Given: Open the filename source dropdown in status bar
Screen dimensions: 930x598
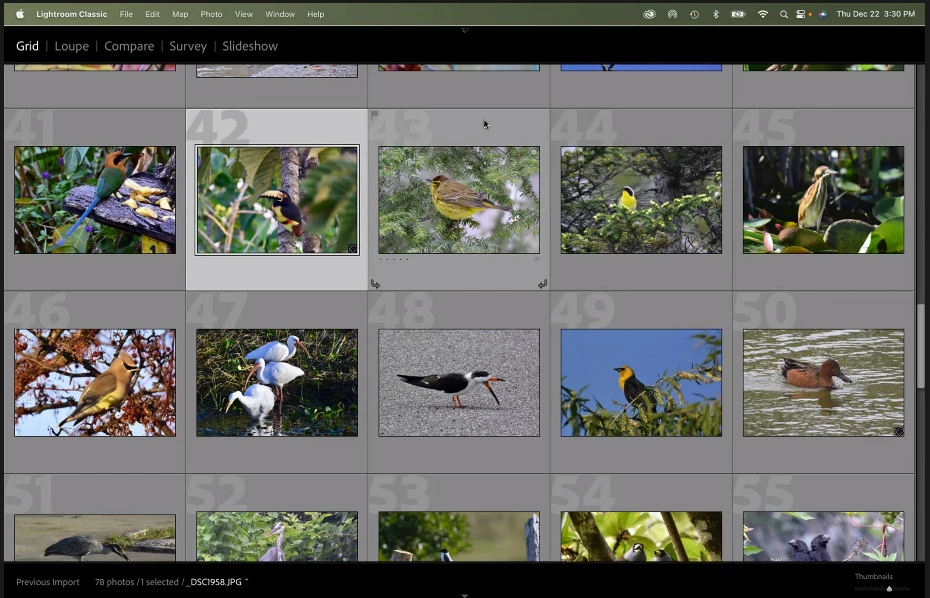Looking at the screenshot, I should coord(216,582).
